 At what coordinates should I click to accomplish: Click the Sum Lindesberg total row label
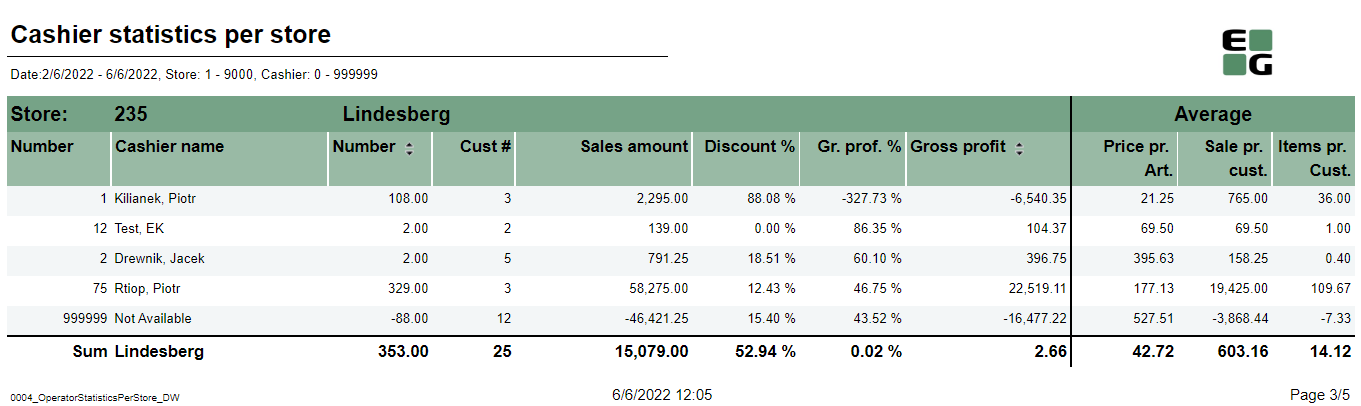click(x=138, y=352)
